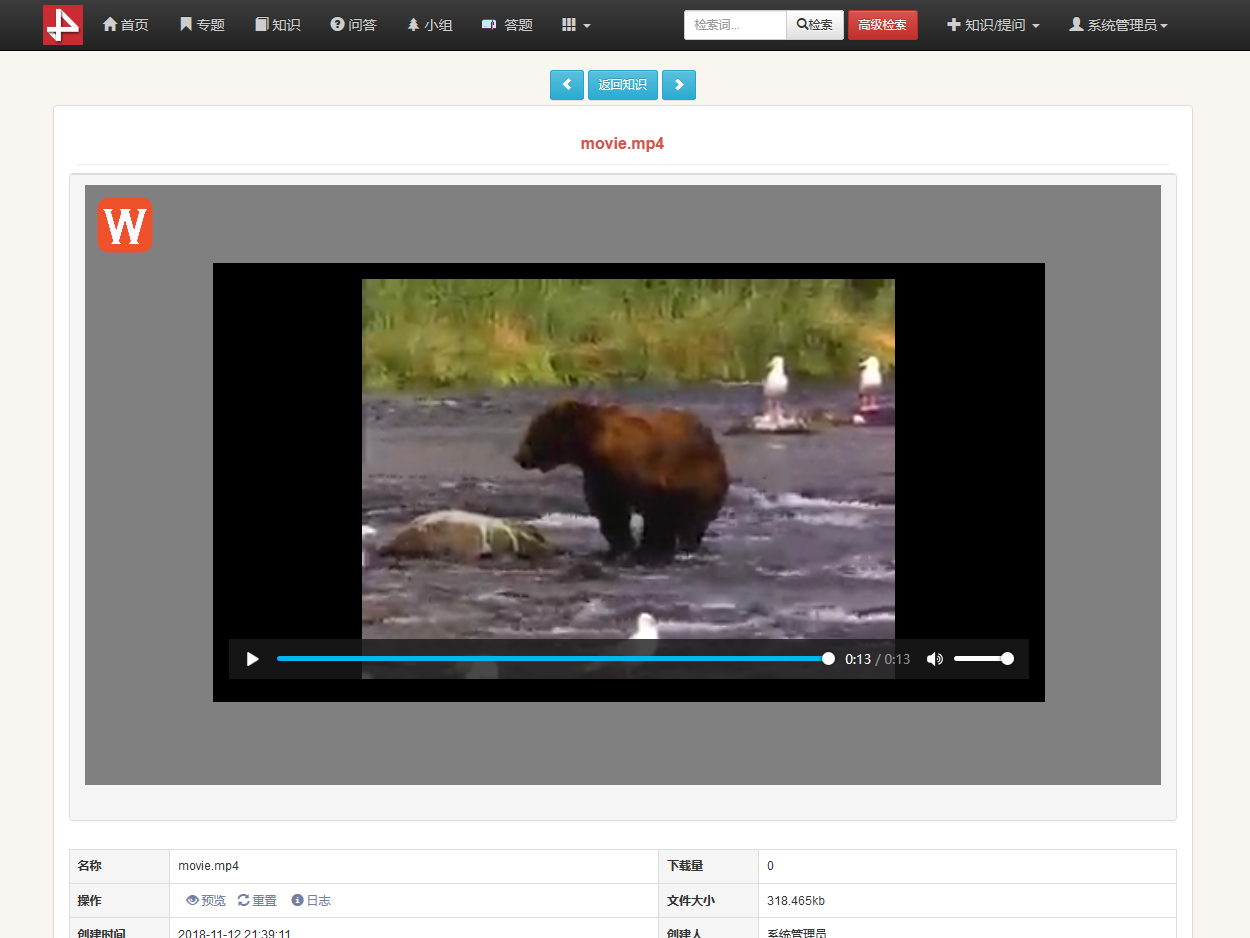
Task: Open 日志 log info link
Action: tap(311, 901)
